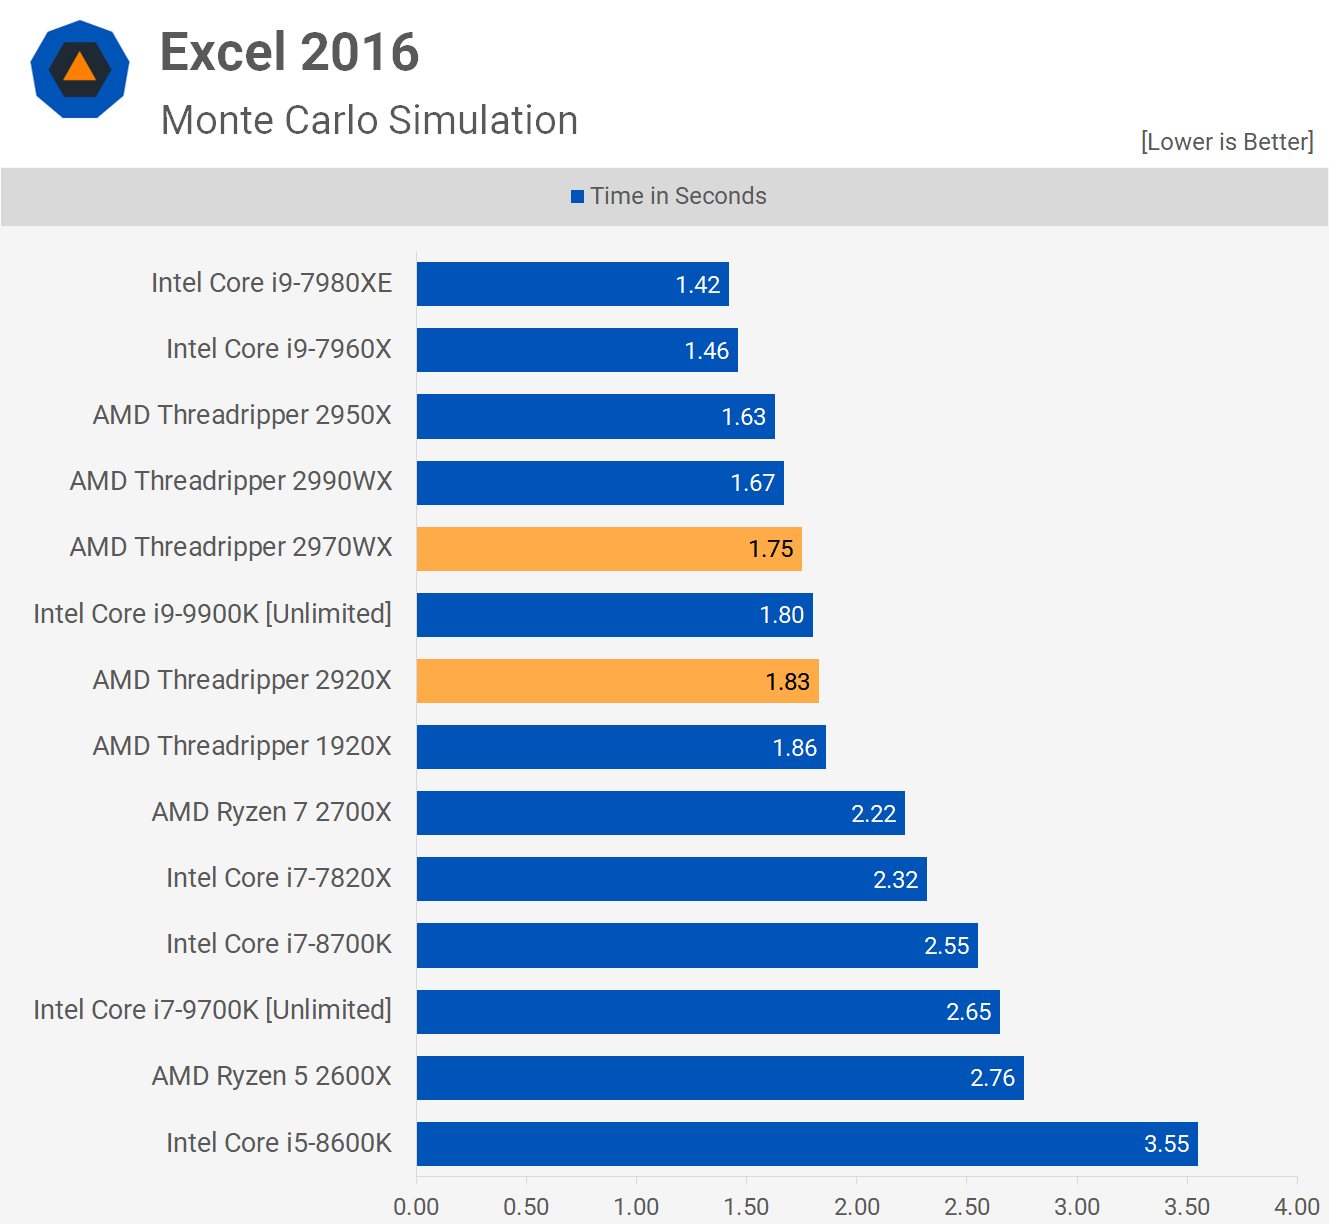Click the 2.32 bar value

point(896,880)
